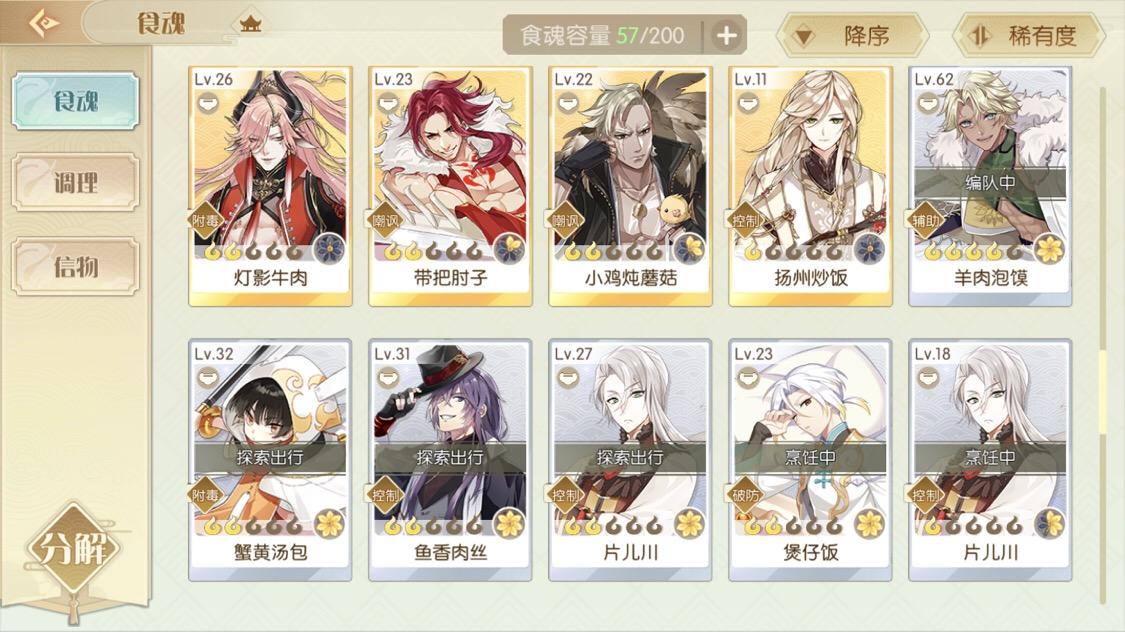The height and width of the screenshot is (632, 1125).
Task: Click the 破防 badge on 煲仔饭
Action: pyautogui.click(x=745, y=495)
